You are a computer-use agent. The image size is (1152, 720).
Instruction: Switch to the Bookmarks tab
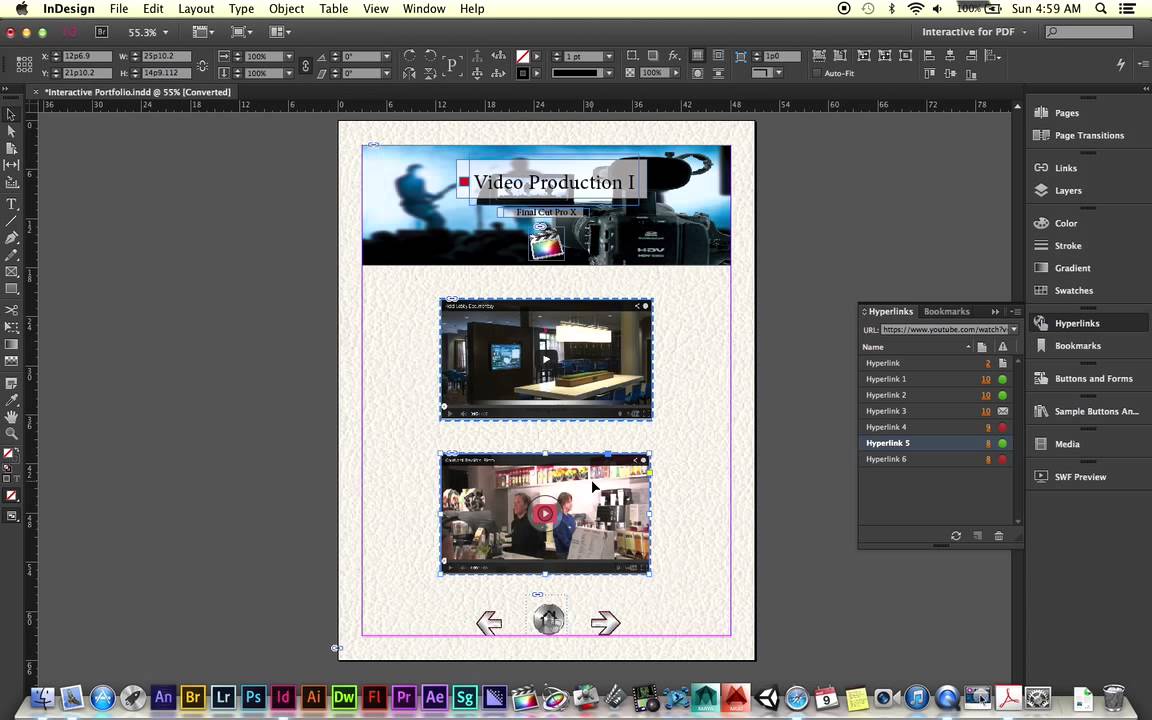tap(946, 312)
